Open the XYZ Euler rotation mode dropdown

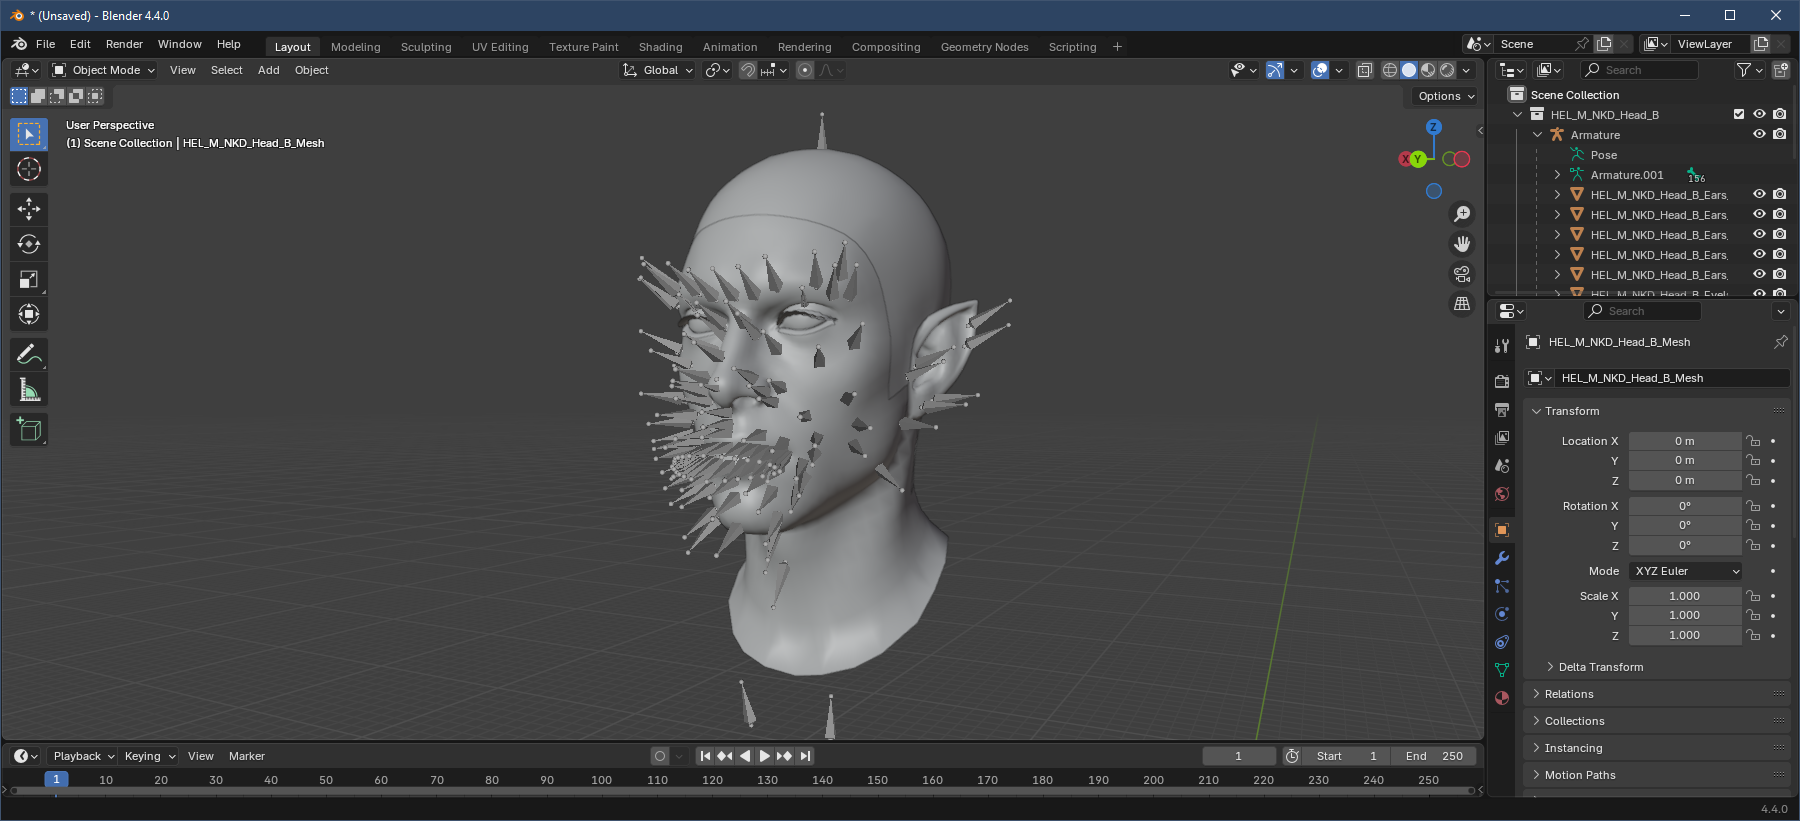[1686, 571]
